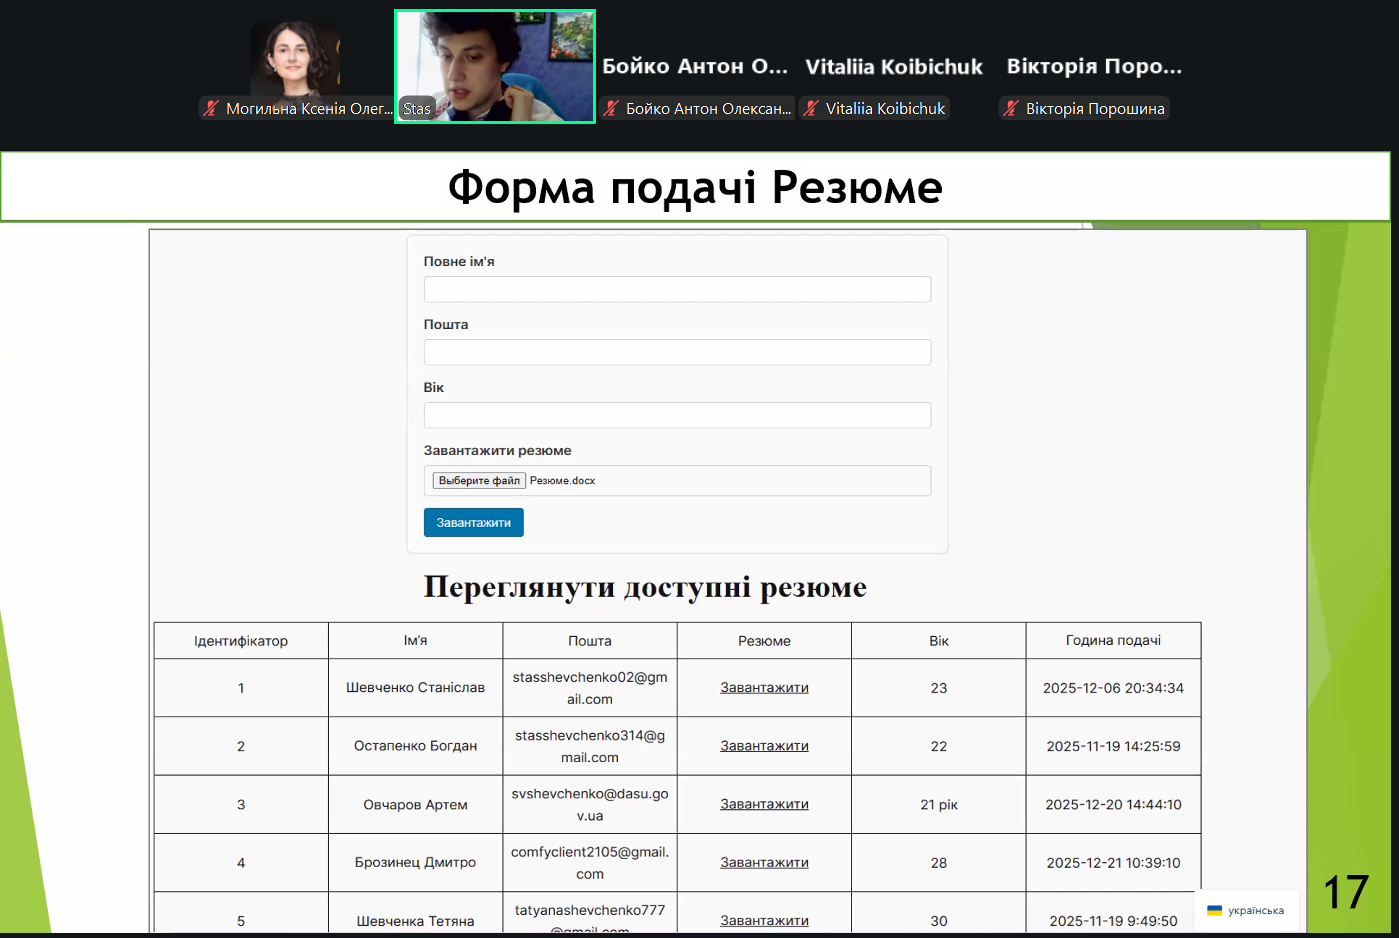Click the Година подачі column header
1399x938 pixels.
click(x=1113, y=641)
